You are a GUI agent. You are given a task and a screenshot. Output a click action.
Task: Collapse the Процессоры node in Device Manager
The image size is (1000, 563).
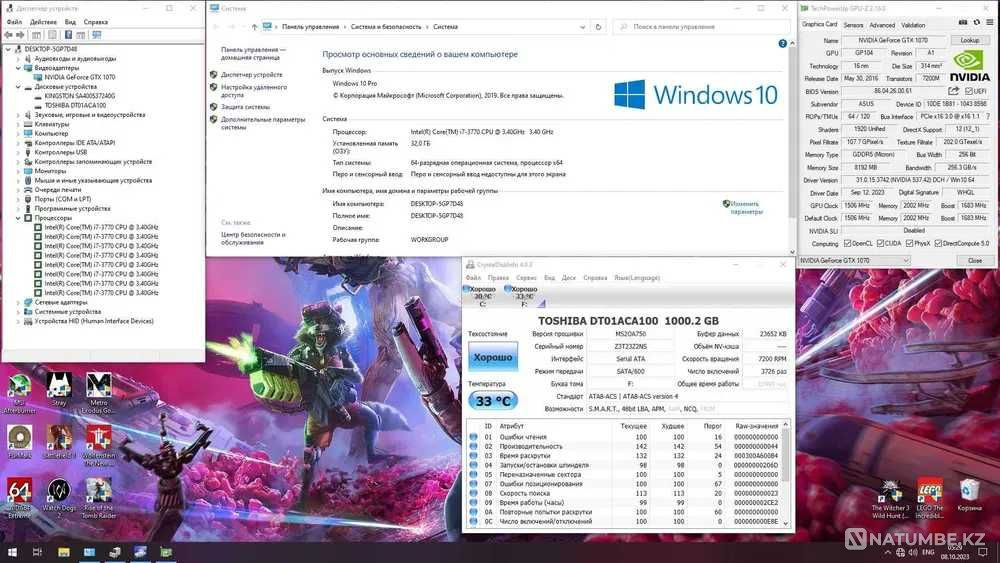click(18, 218)
